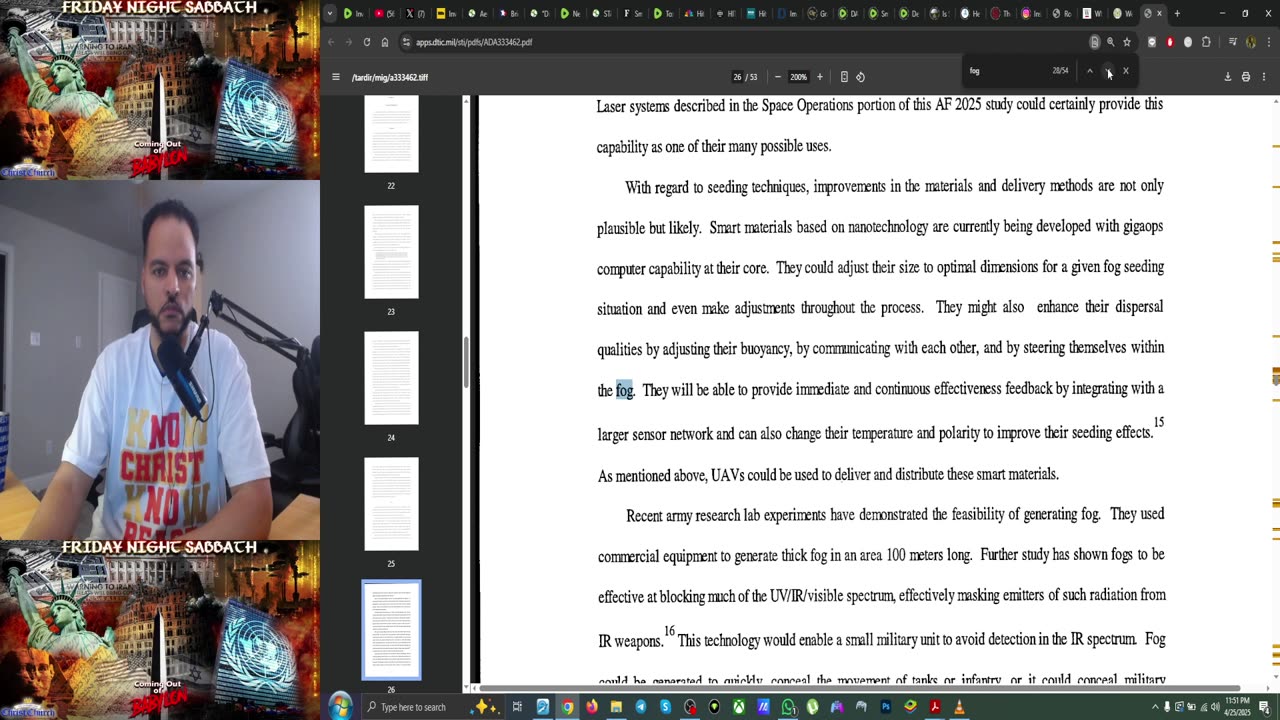Zoom in the PDF with plus button
This screenshot has width=1280, height=720.
pos(820,77)
